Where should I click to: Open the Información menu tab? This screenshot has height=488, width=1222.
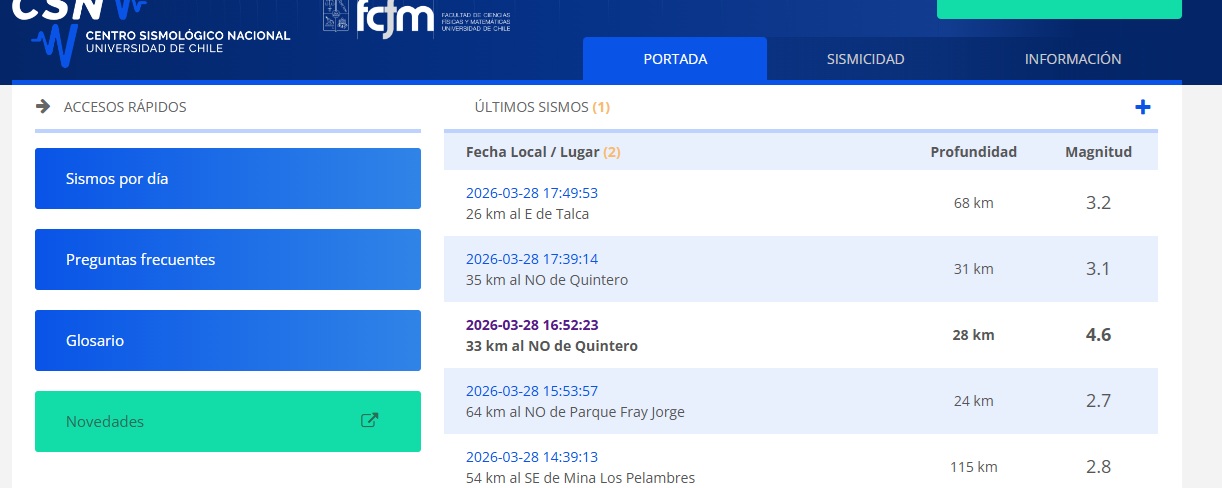(x=1072, y=59)
